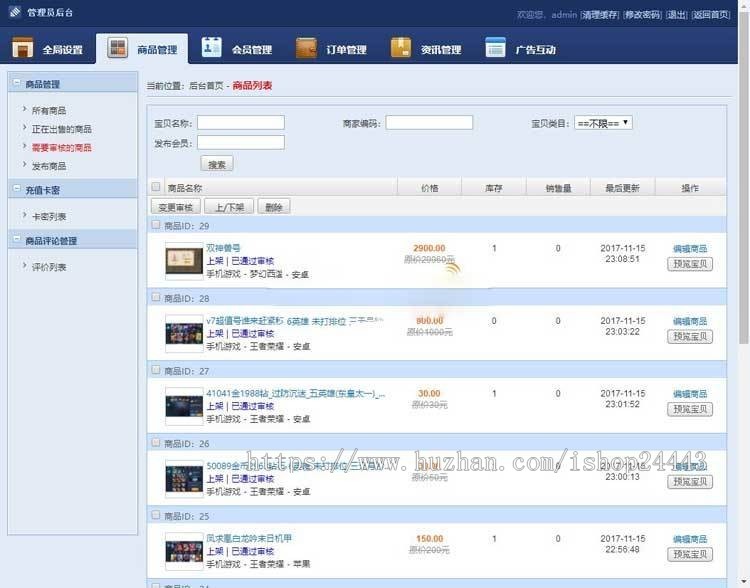Collapse the 商品管理 sidebar section
The height and width of the screenshot is (588, 750).
16,83
